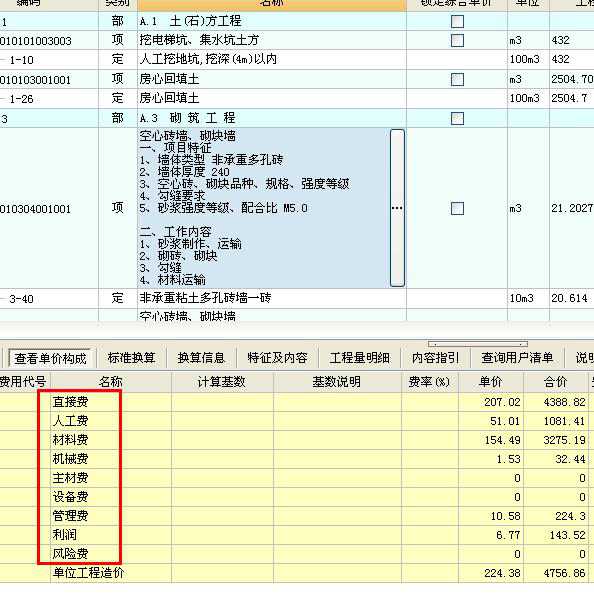
Task: Check lock box for A.3 砌筑工程 row
Action: (457, 118)
